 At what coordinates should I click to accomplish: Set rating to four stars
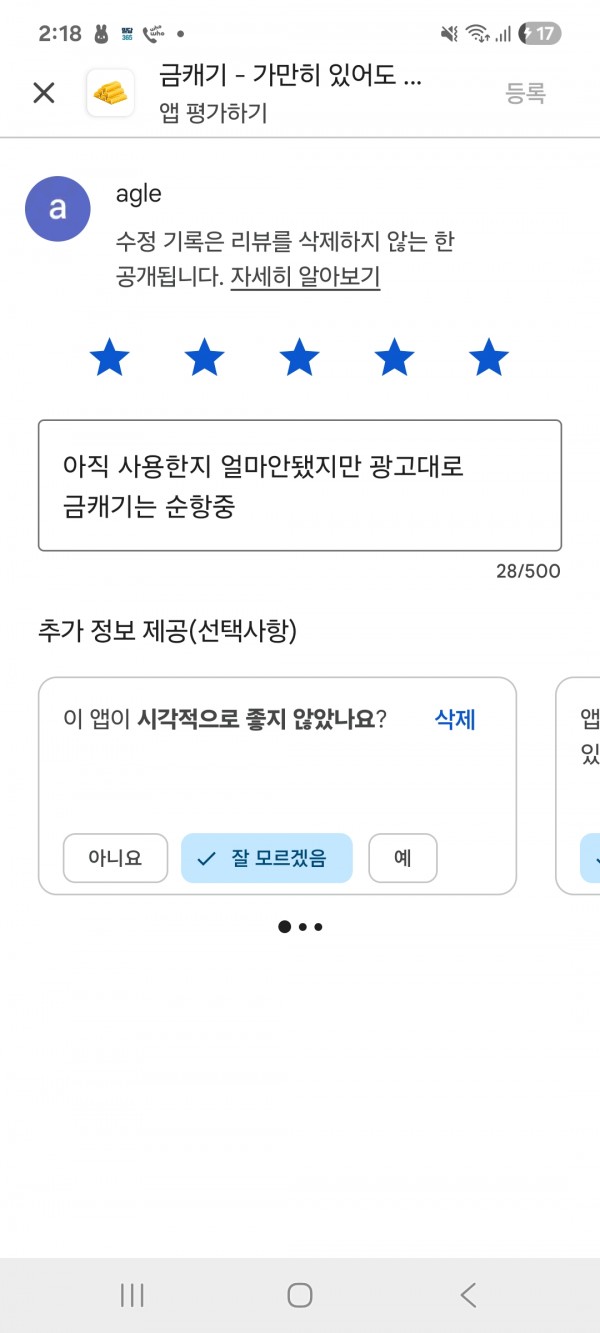click(x=394, y=357)
